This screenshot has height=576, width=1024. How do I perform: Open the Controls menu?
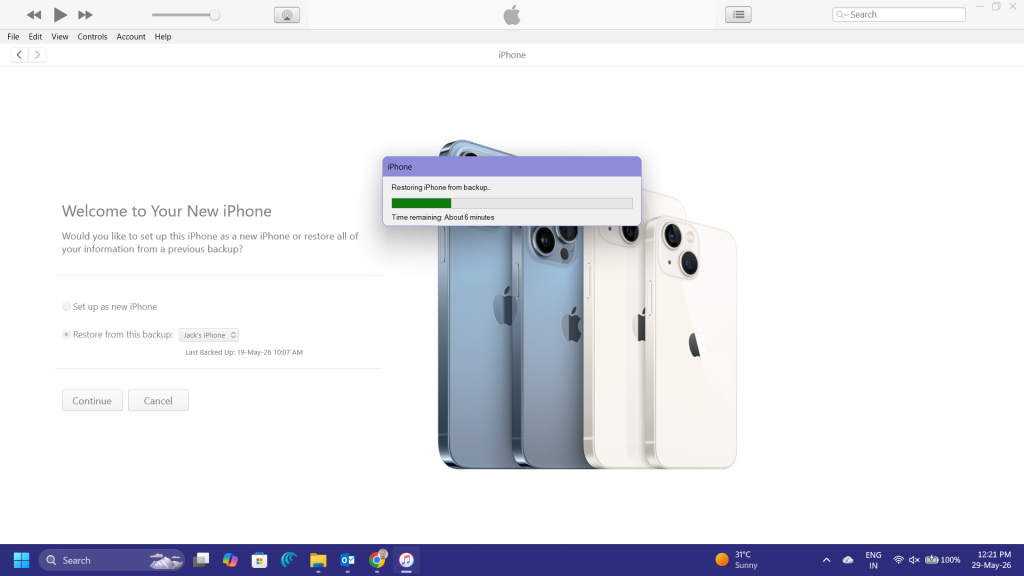point(92,37)
